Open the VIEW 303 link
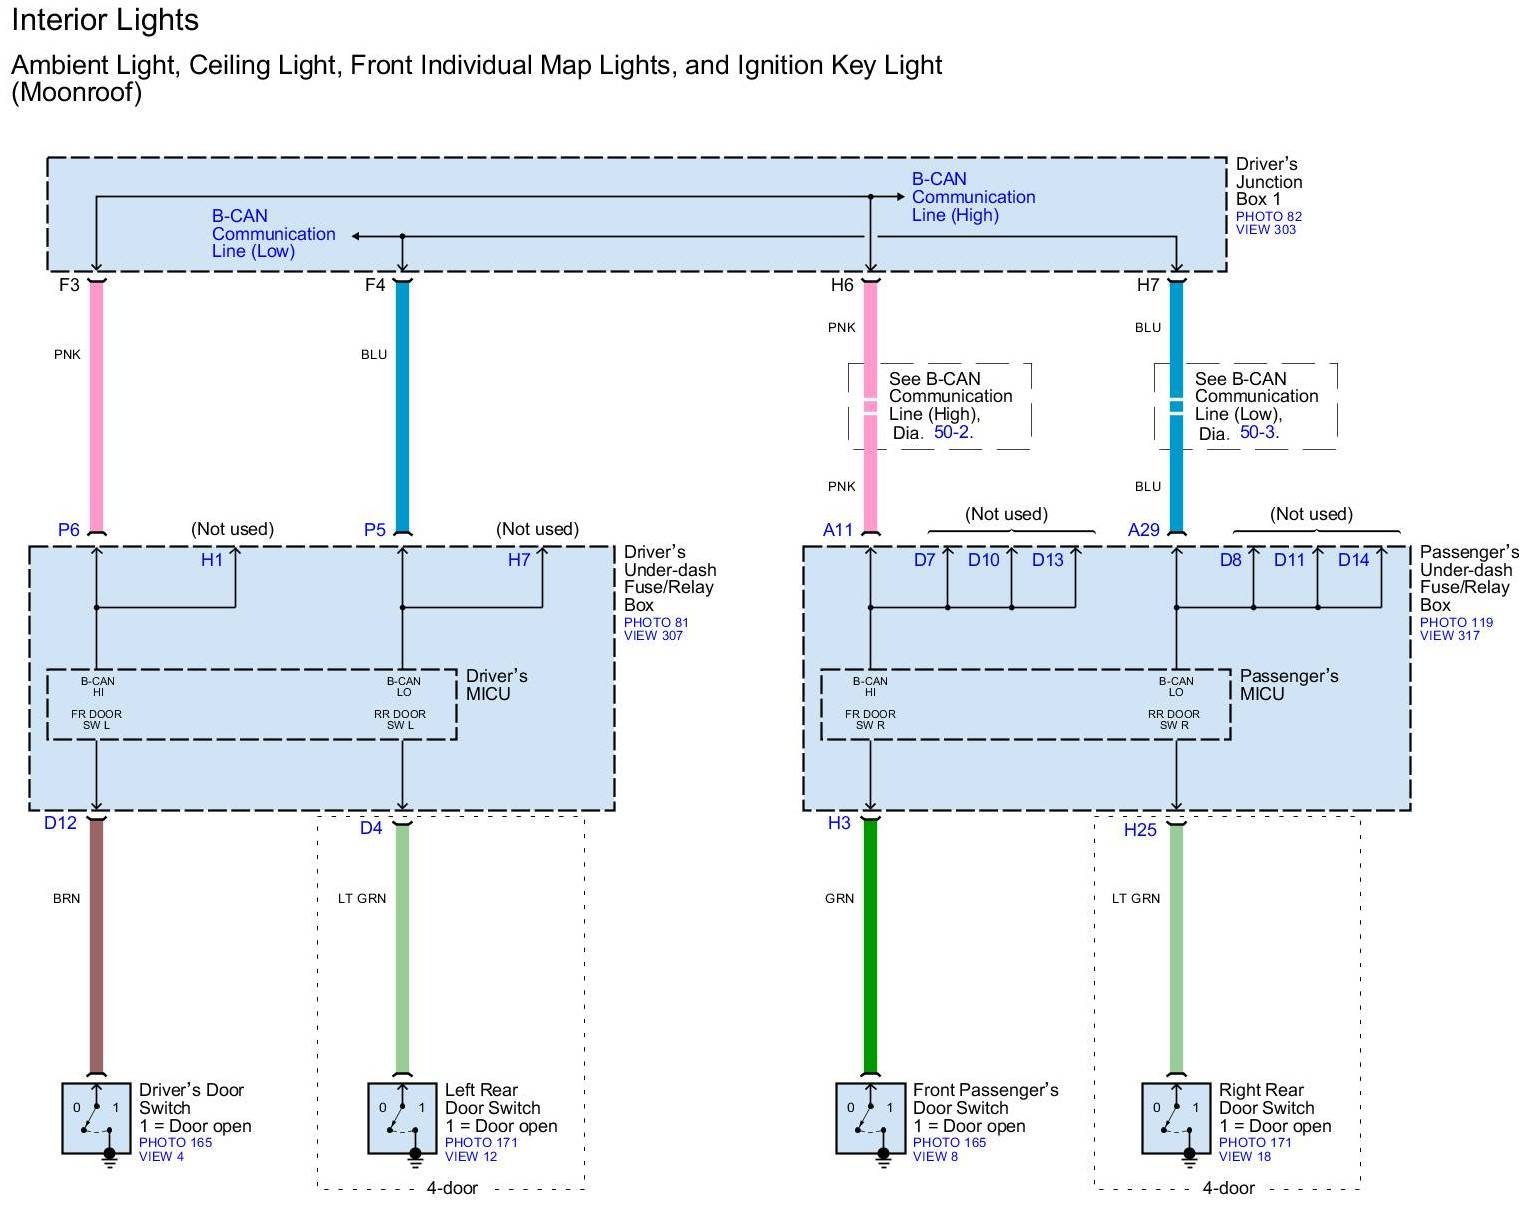Image resolution: width=1526 pixels, height=1206 pixels. coord(1265,230)
